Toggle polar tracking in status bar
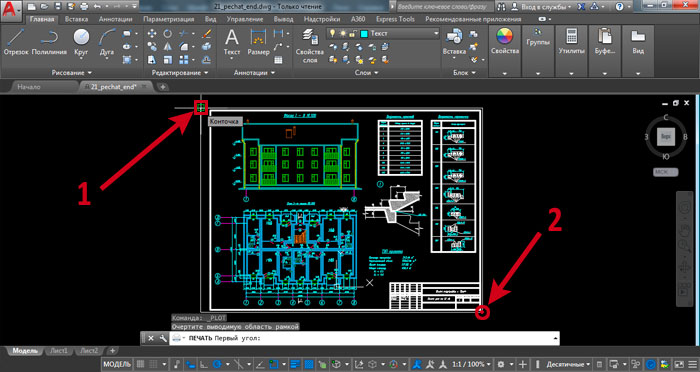This screenshot has width=700, height=372. point(217,364)
